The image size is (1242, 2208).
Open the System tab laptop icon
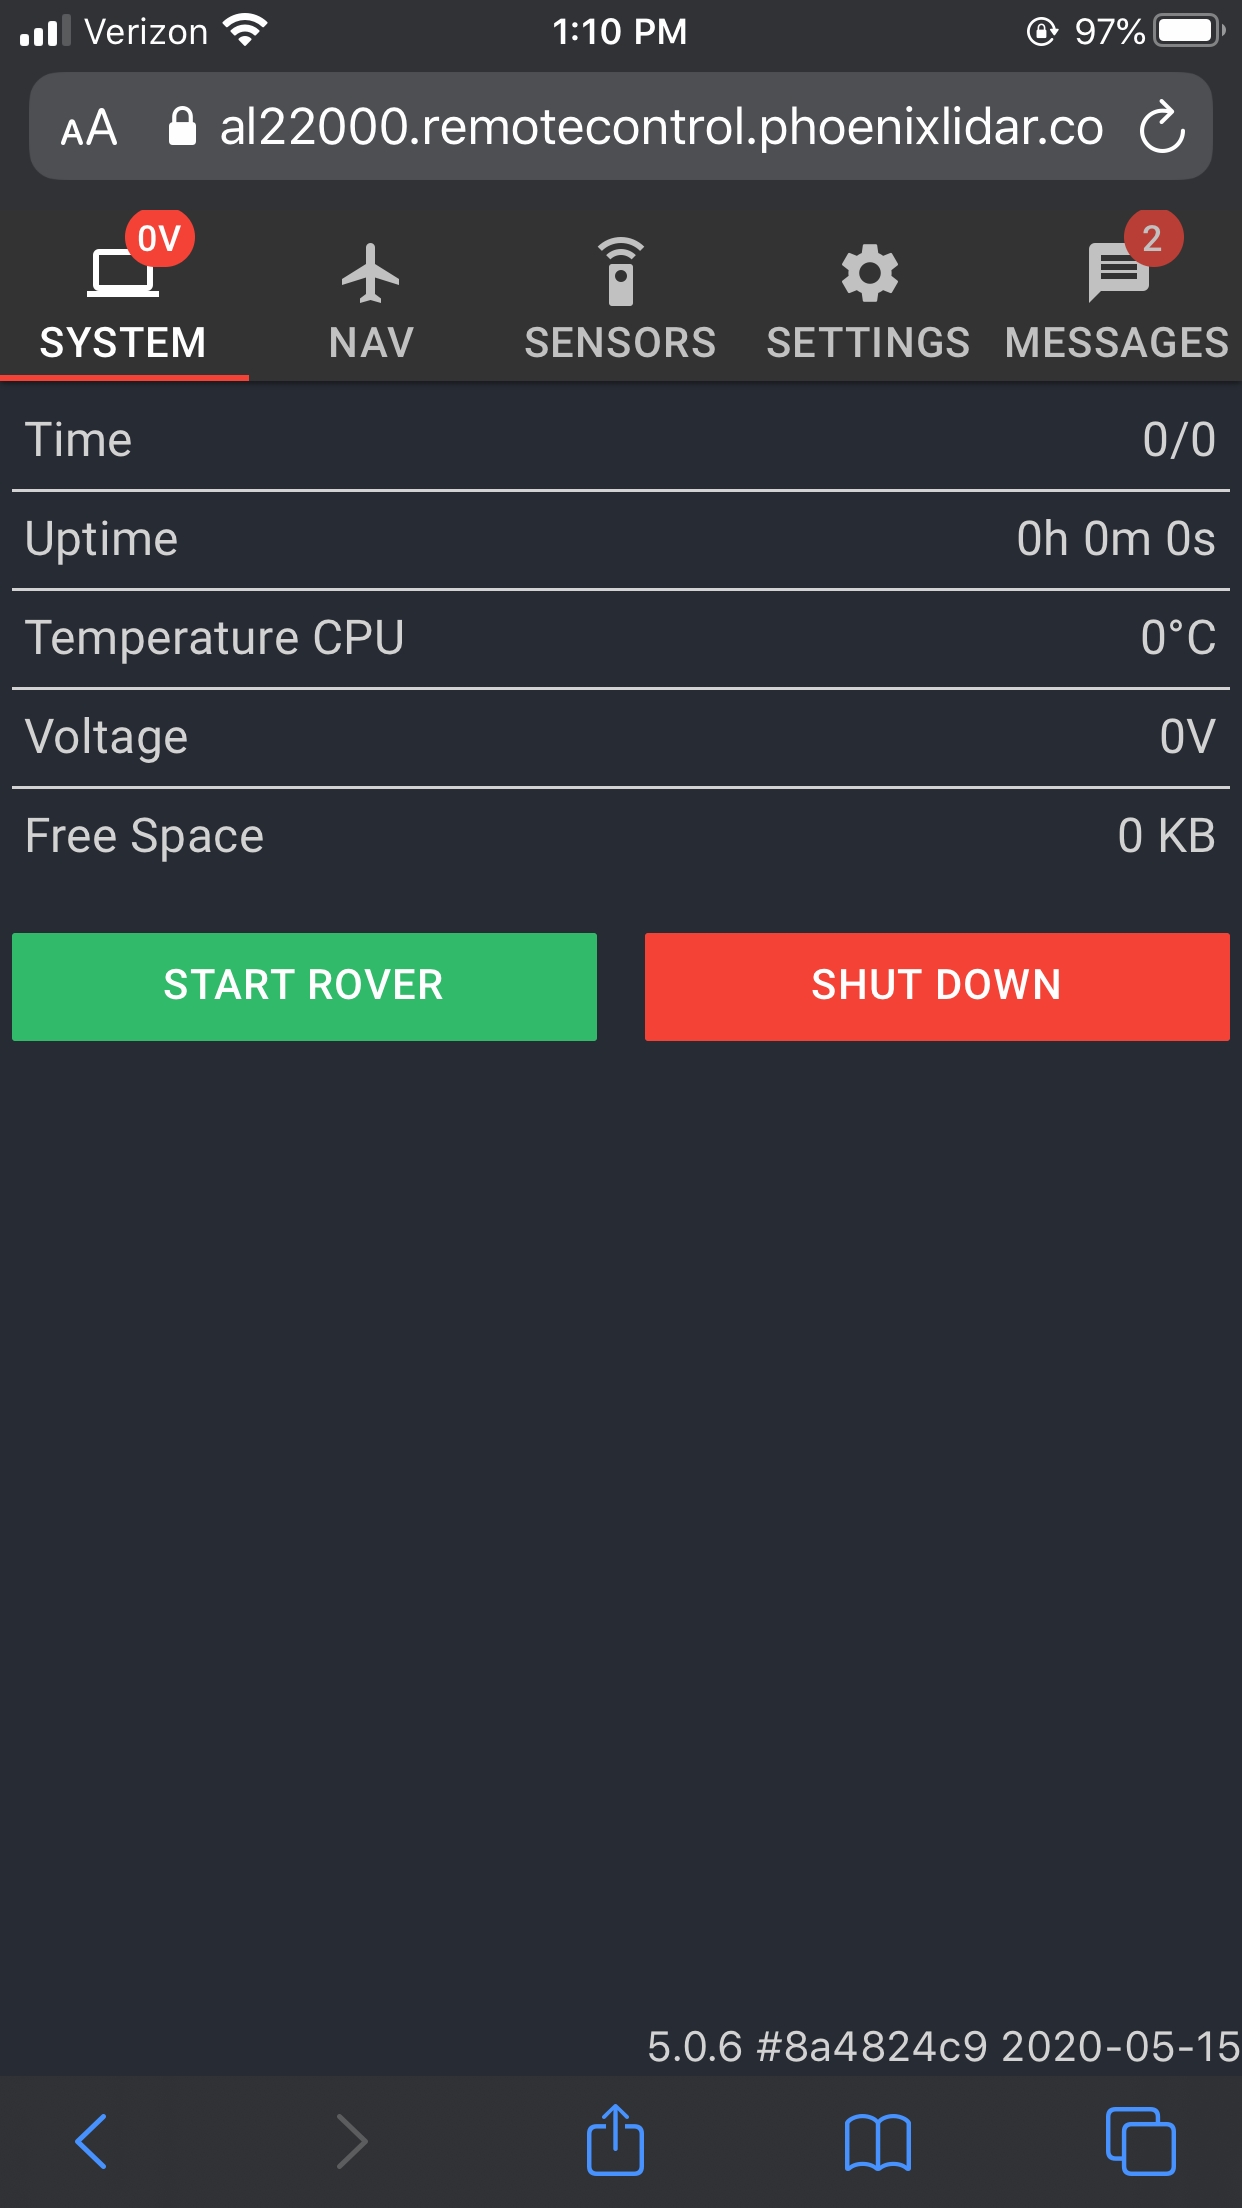click(122, 274)
